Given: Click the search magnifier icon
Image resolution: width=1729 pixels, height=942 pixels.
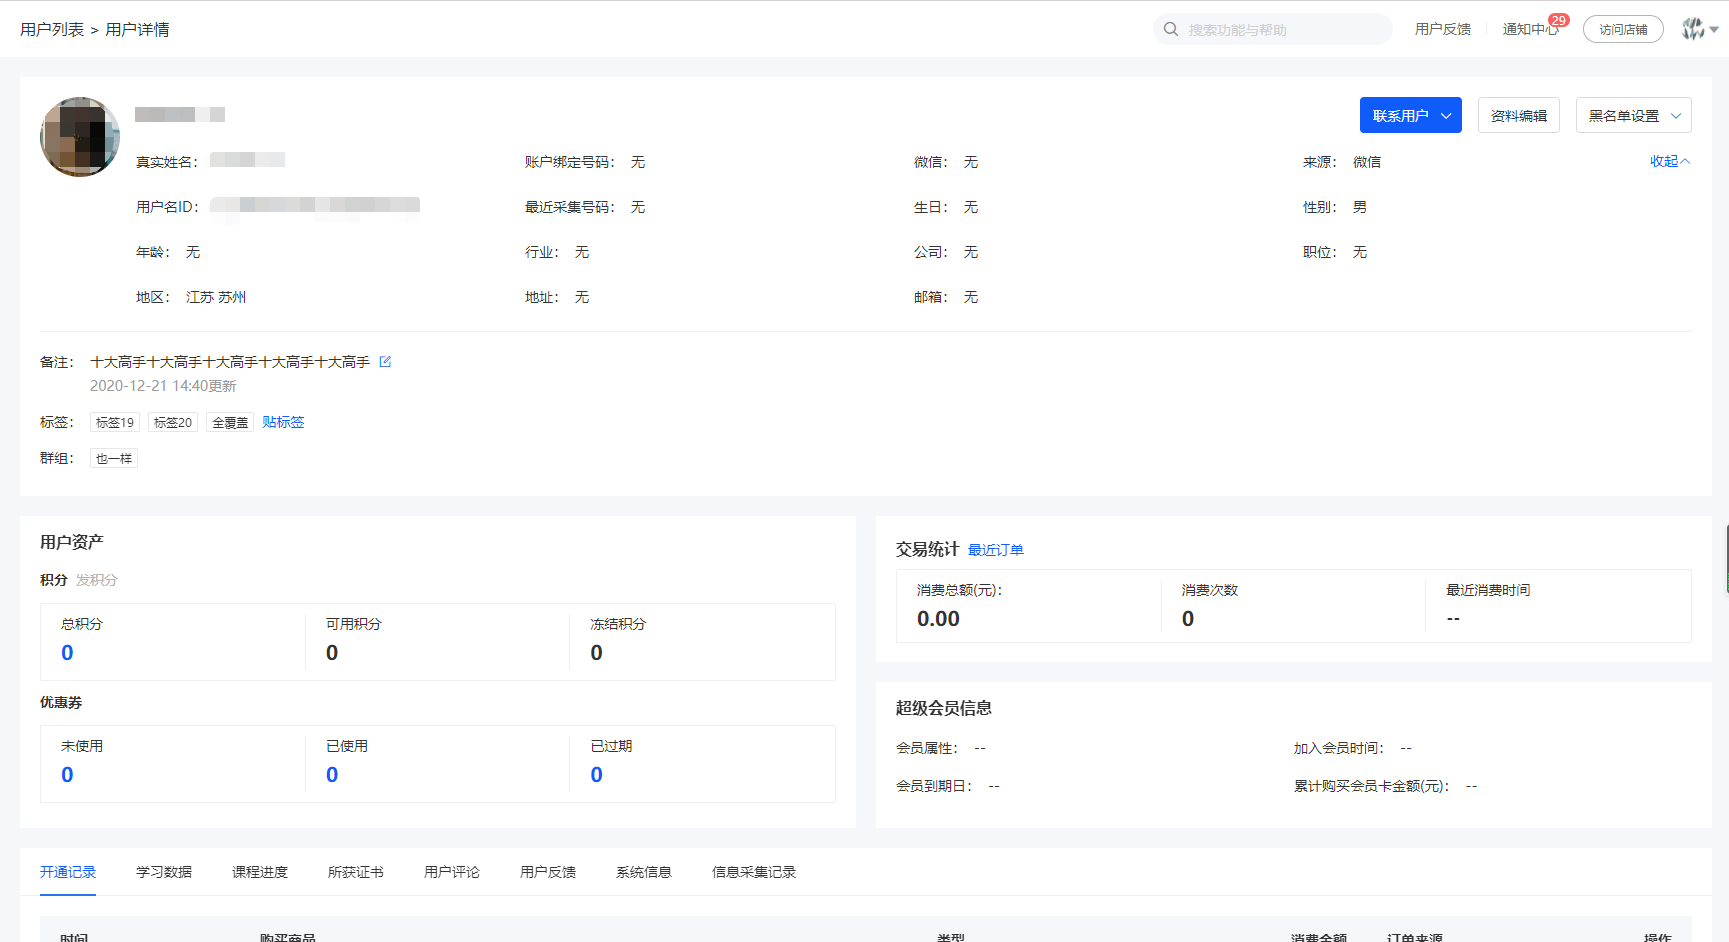Looking at the screenshot, I should pos(1171,29).
